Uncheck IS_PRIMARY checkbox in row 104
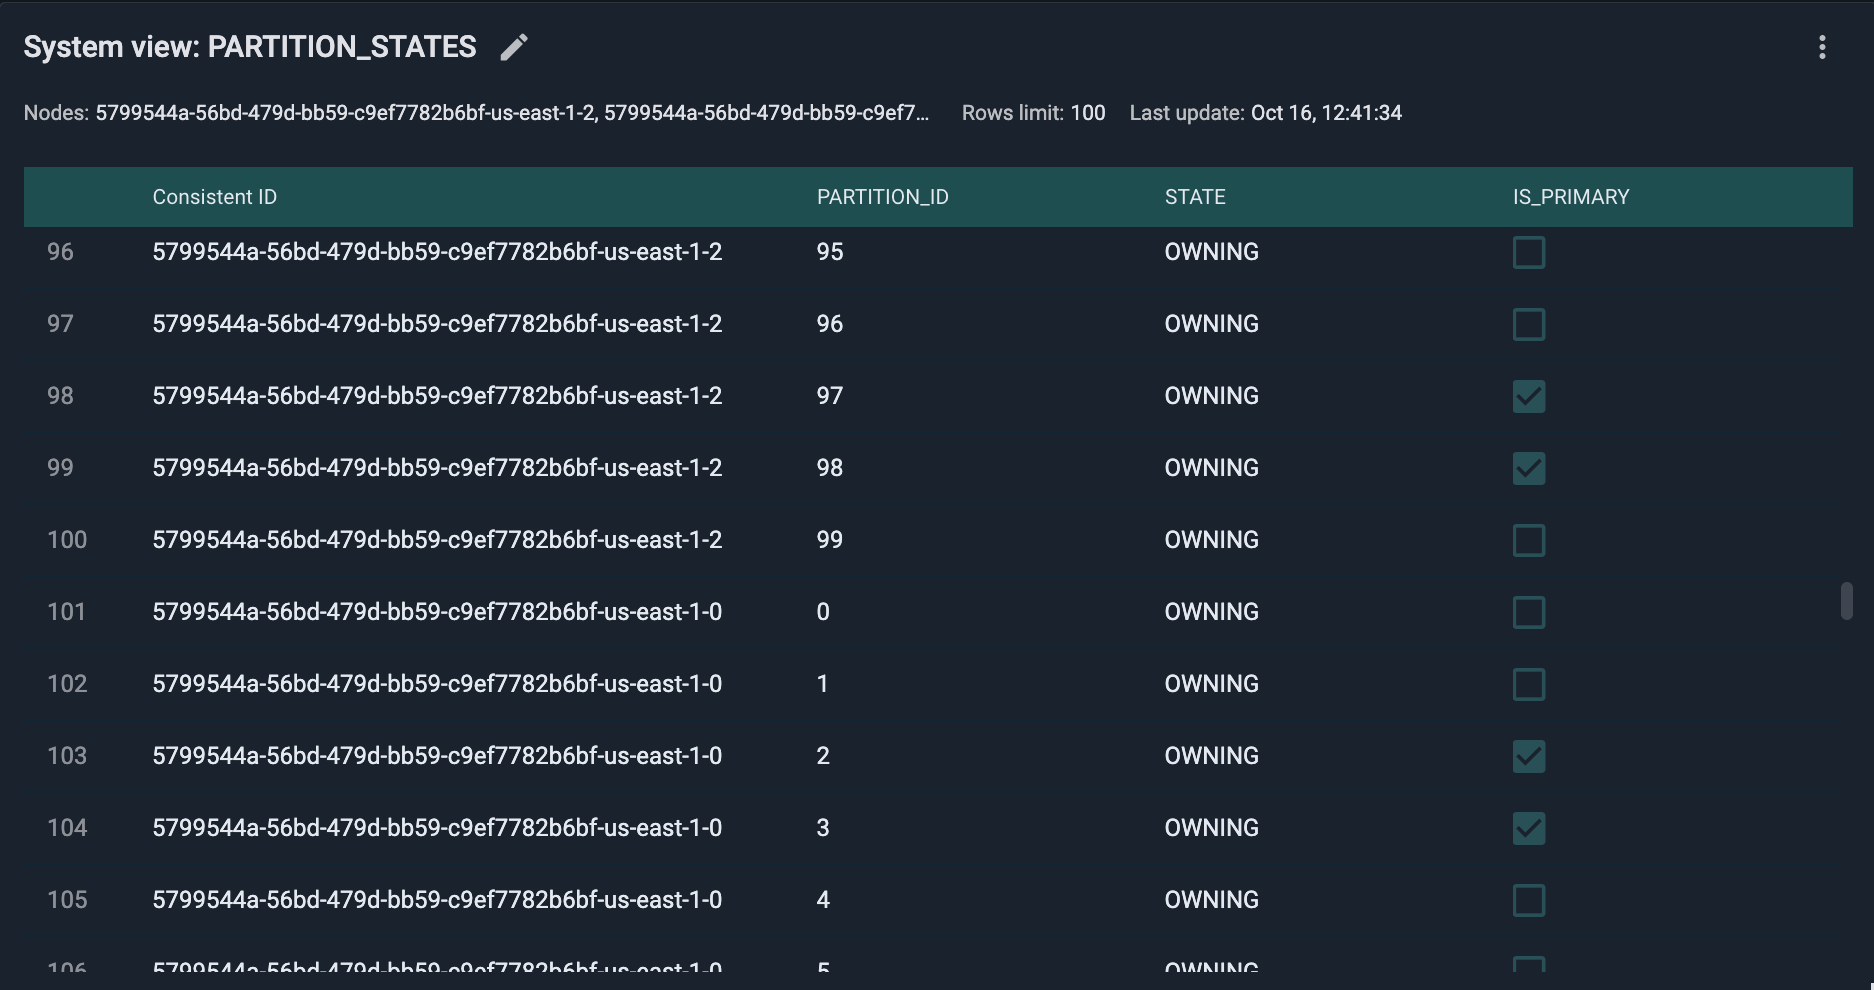 [x=1528, y=828]
